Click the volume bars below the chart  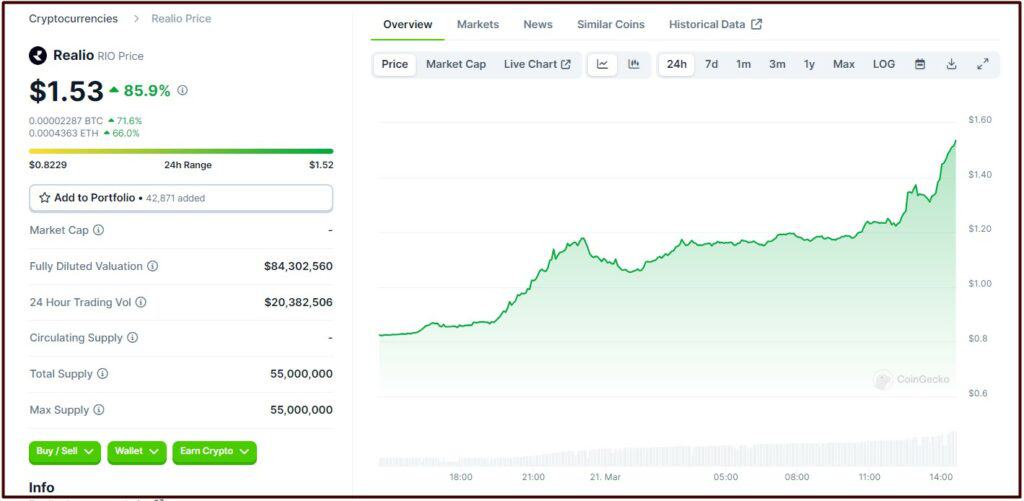[667, 451]
